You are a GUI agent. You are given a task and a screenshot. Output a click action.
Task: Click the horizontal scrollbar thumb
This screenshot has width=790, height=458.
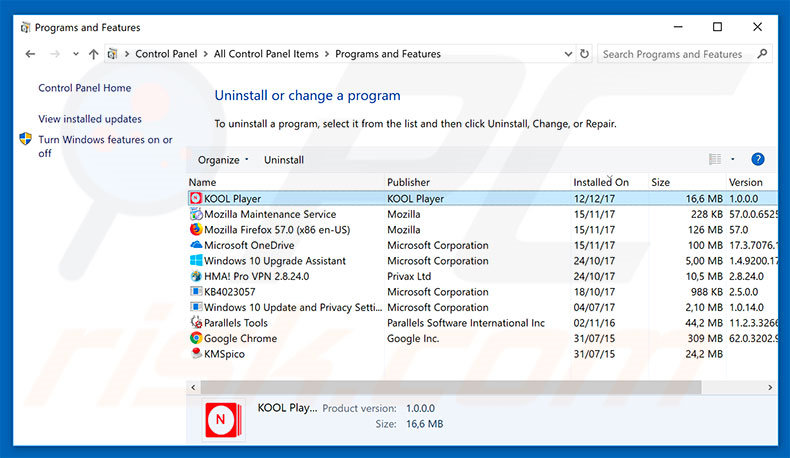pyautogui.click(x=451, y=387)
